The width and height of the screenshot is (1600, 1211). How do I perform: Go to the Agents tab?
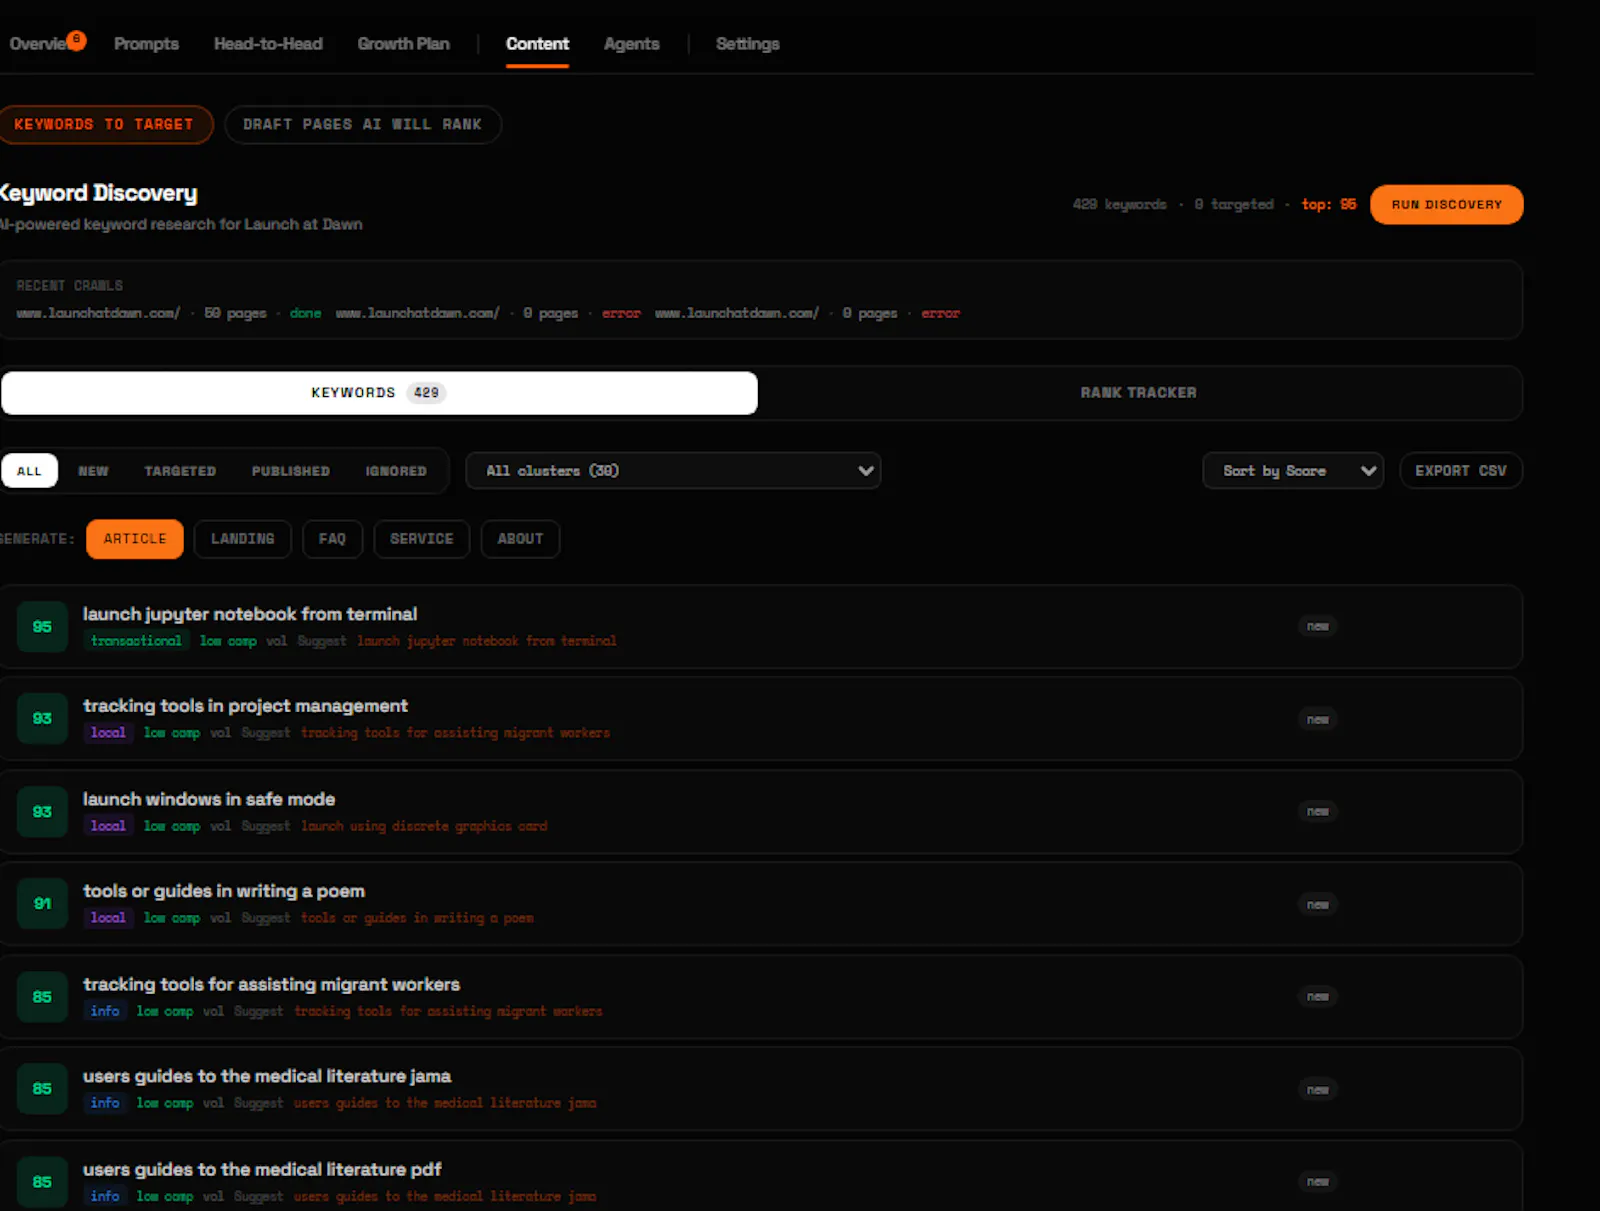(x=631, y=44)
